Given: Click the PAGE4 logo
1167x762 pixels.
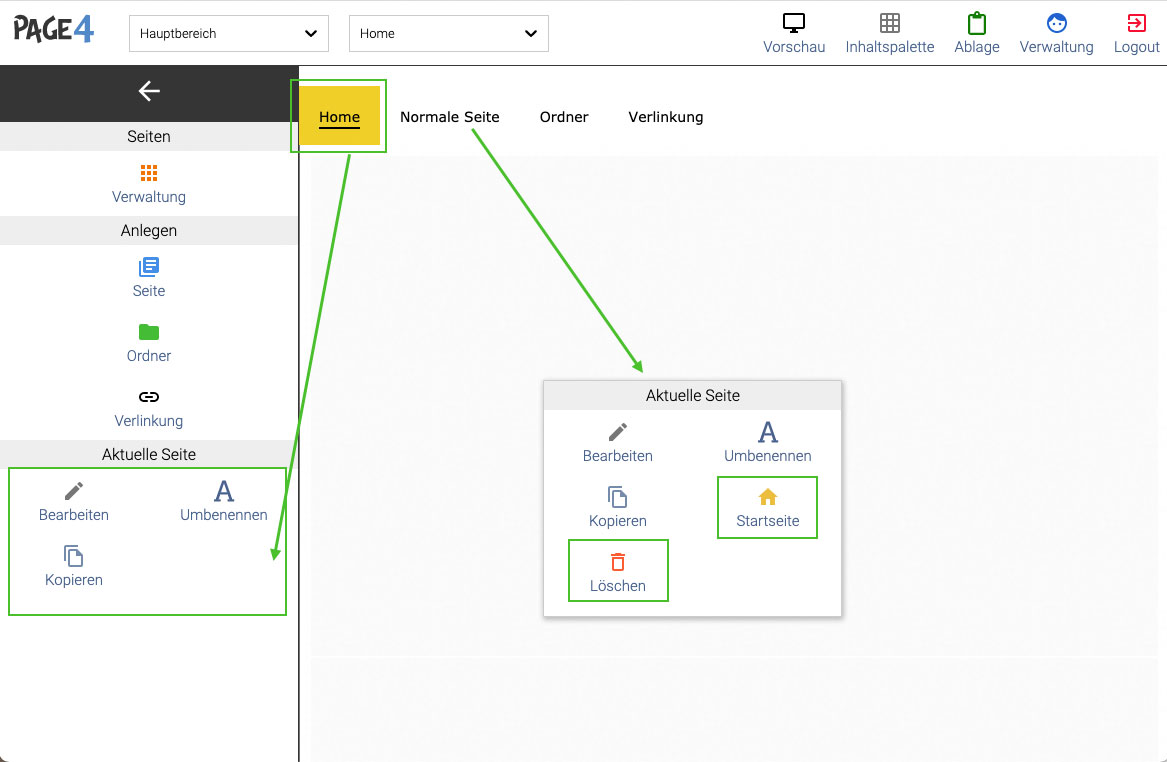Looking at the screenshot, I should (x=54, y=30).
